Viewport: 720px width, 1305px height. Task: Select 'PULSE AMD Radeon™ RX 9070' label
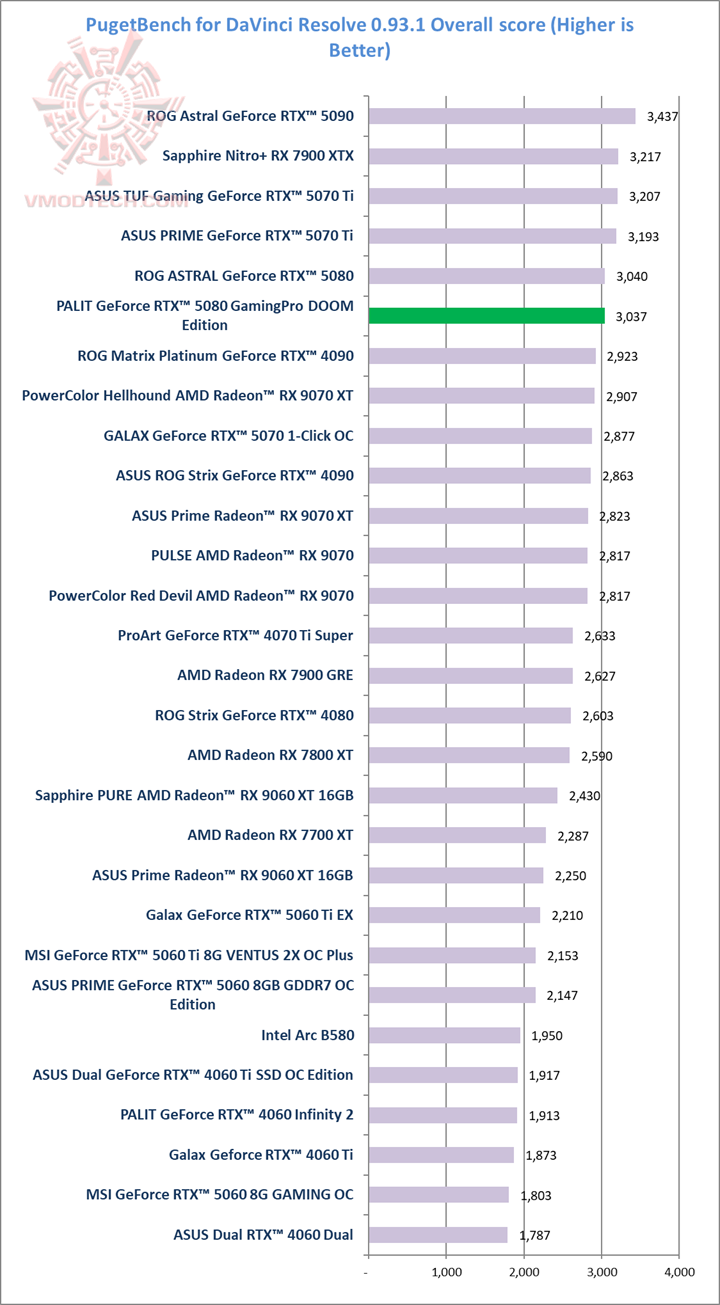pos(252,556)
